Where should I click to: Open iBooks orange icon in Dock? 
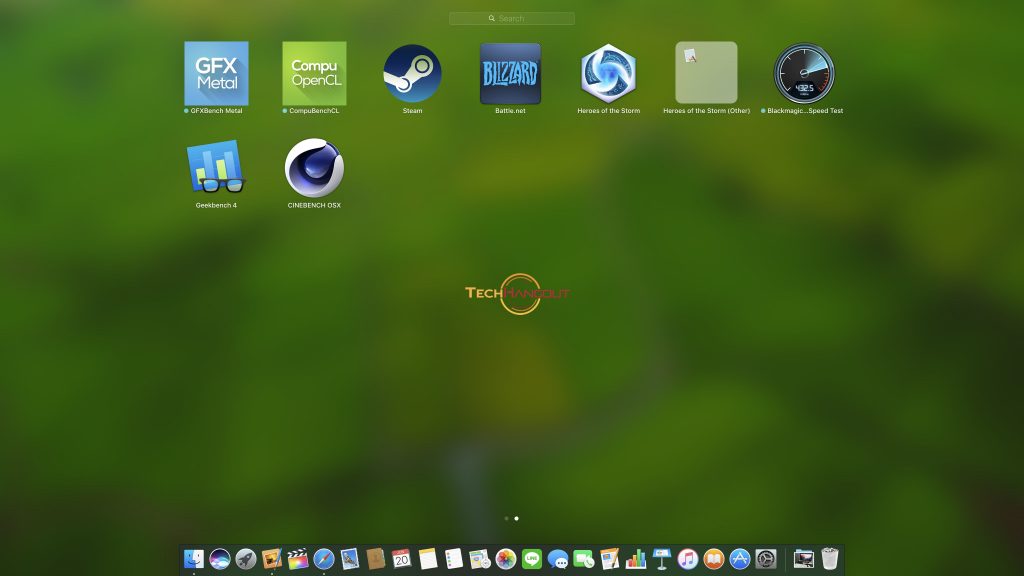pos(714,559)
